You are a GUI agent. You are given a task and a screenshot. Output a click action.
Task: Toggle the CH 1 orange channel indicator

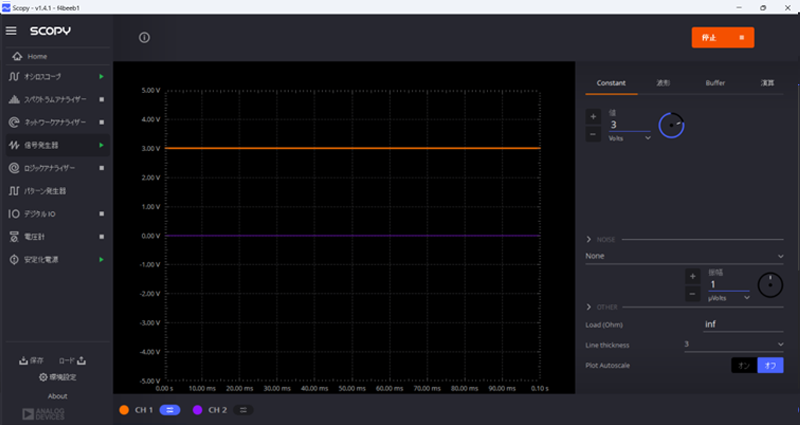(124, 410)
